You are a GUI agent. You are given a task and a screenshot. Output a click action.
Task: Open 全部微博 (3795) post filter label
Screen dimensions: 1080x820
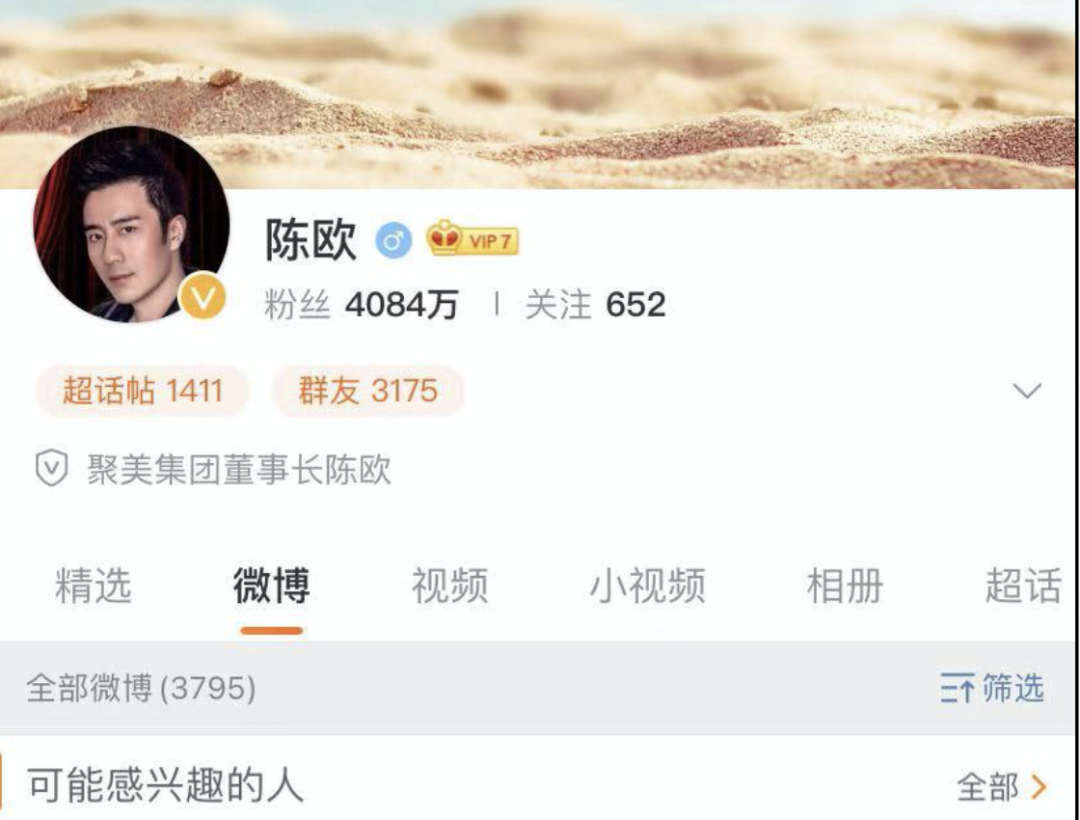pos(141,688)
